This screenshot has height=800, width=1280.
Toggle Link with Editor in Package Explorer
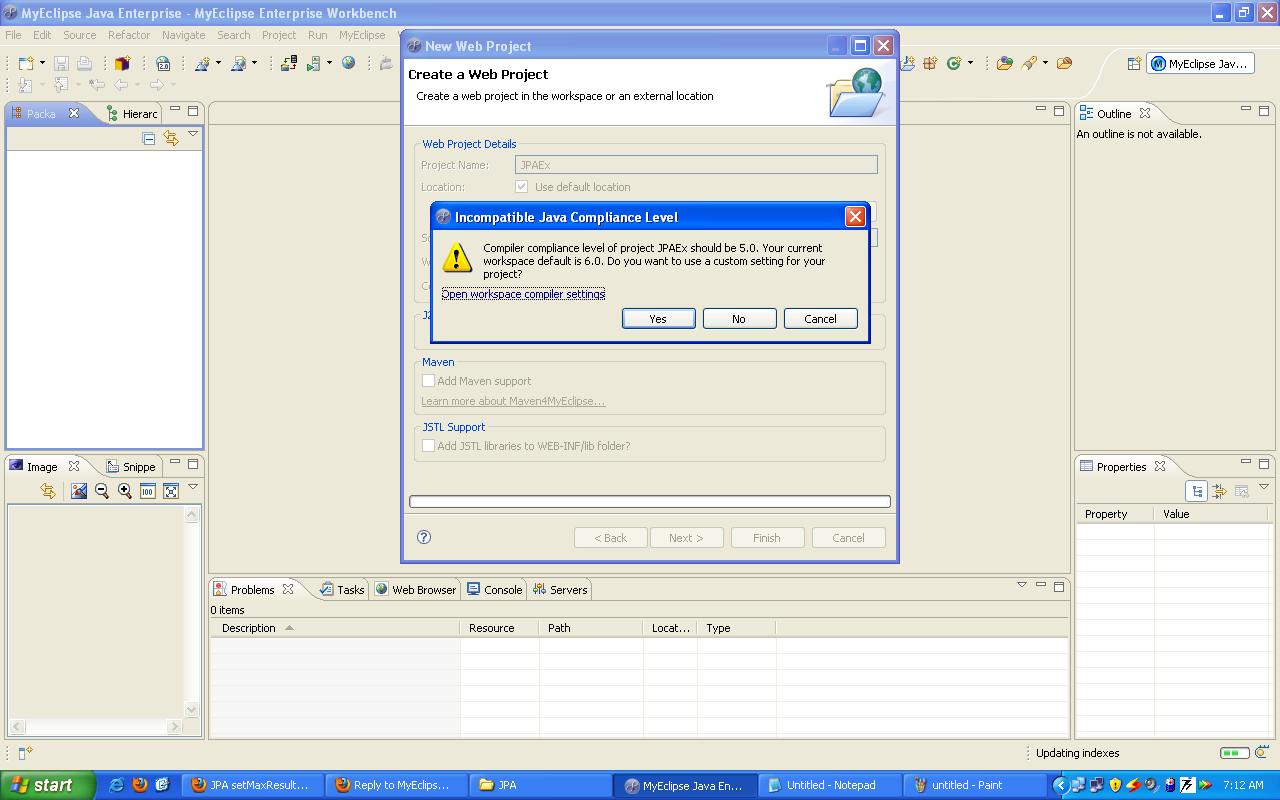(171, 138)
